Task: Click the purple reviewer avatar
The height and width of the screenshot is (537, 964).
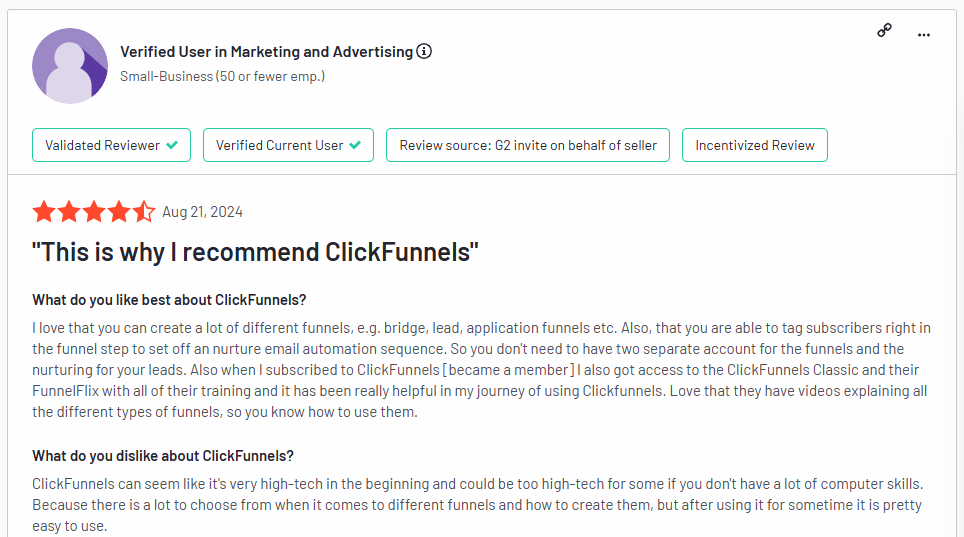Action: point(70,66)
